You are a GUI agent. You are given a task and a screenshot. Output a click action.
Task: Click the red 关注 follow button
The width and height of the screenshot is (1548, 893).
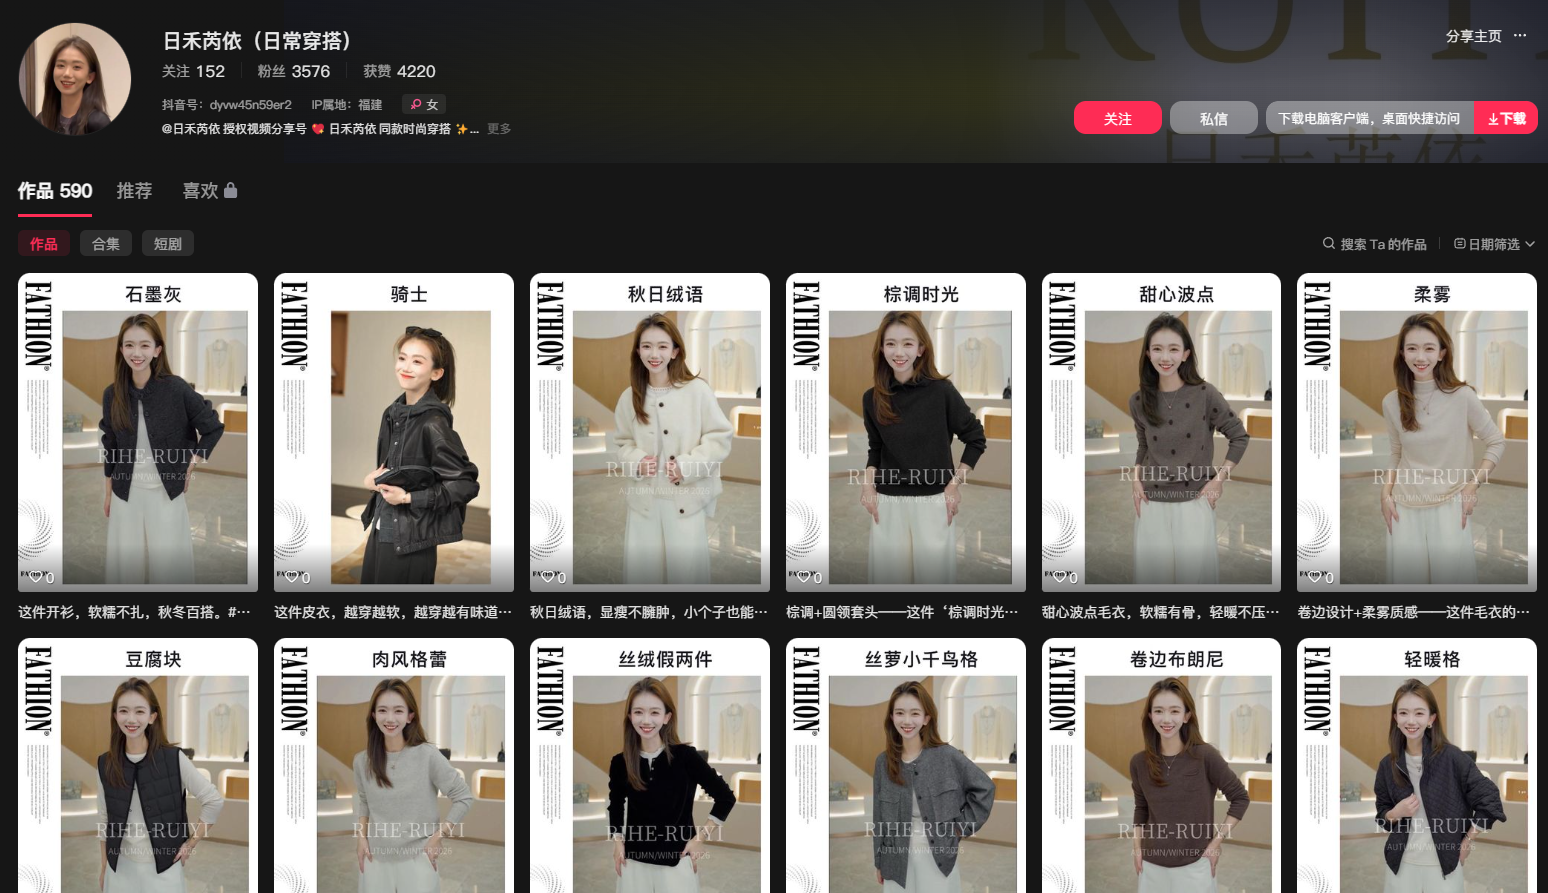tap(1118, 118)
